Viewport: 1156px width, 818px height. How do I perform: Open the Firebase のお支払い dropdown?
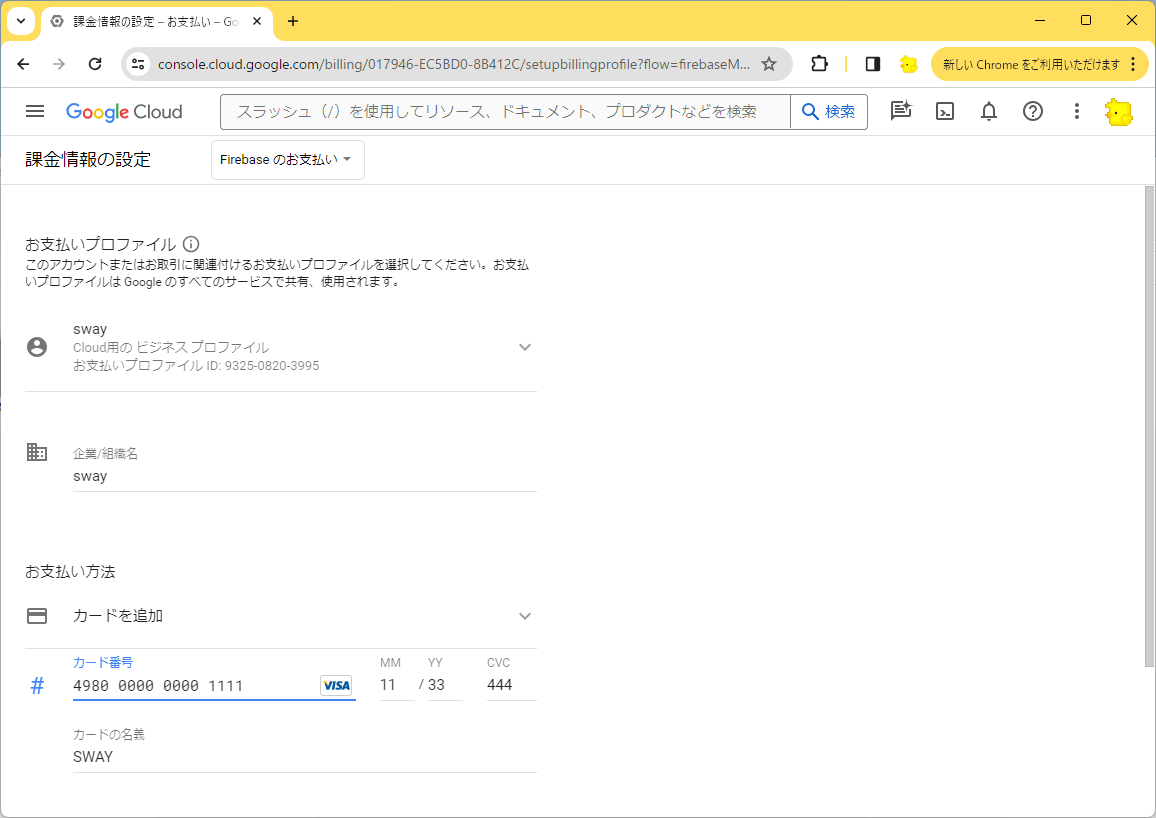click(x=288, y=160)
